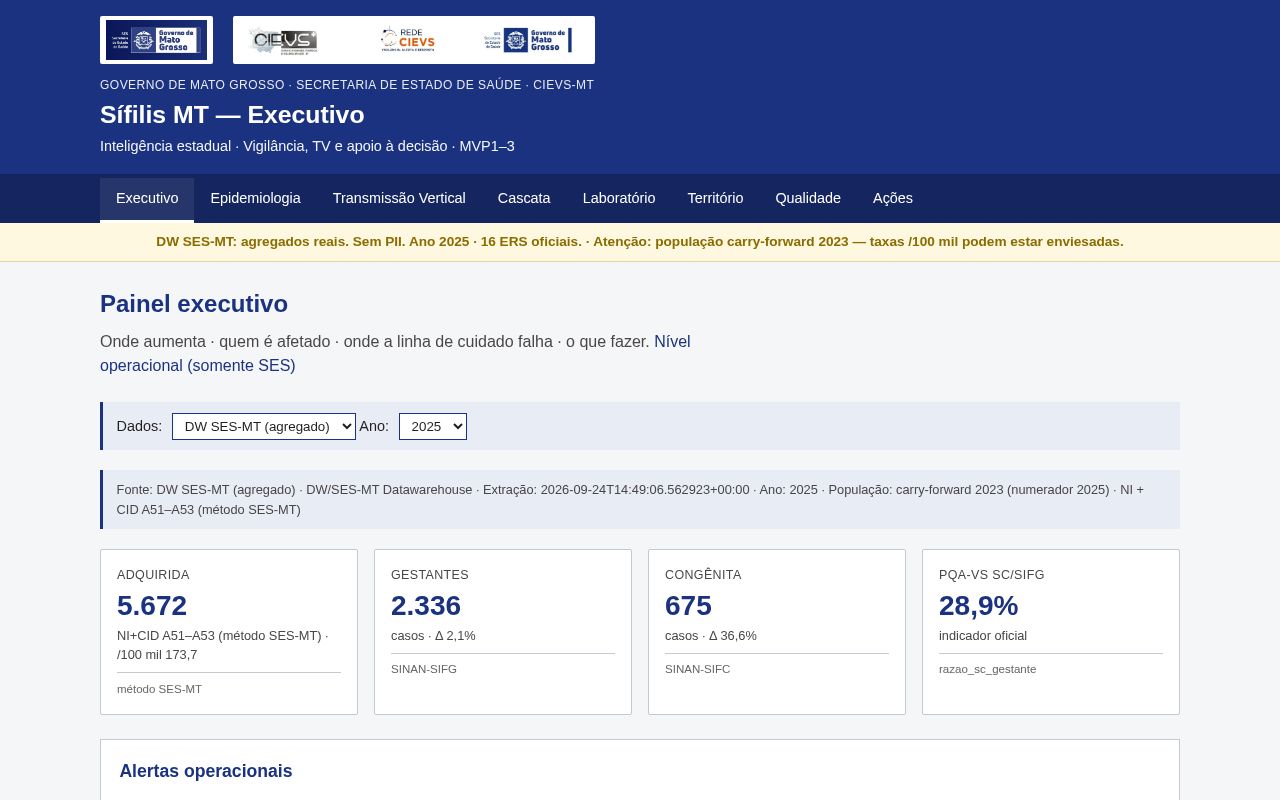Viewport: 1280px width, 800px height.
Task: Click the Sífilis MT — Executivo title
Action: click(232, 115)
